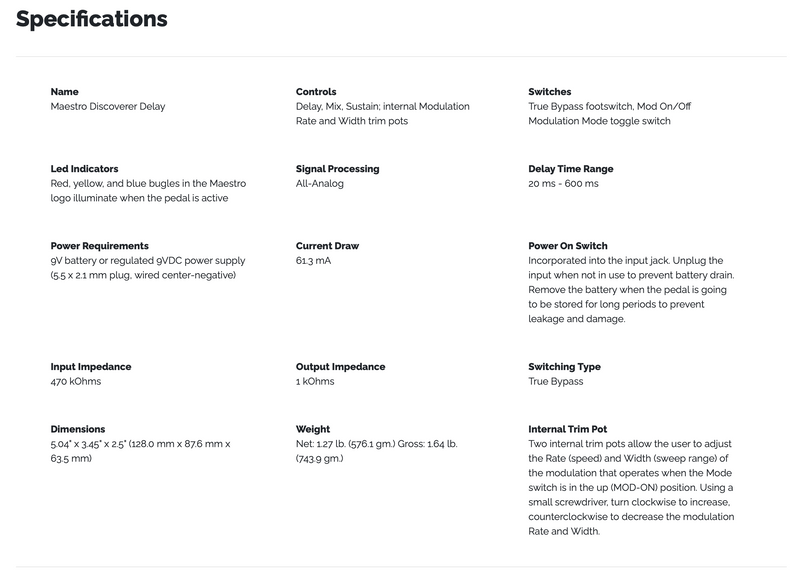The height and width of the screenshot is (570, 800).
Task: Click the Delay Time Range label
Action: (570, 169)
